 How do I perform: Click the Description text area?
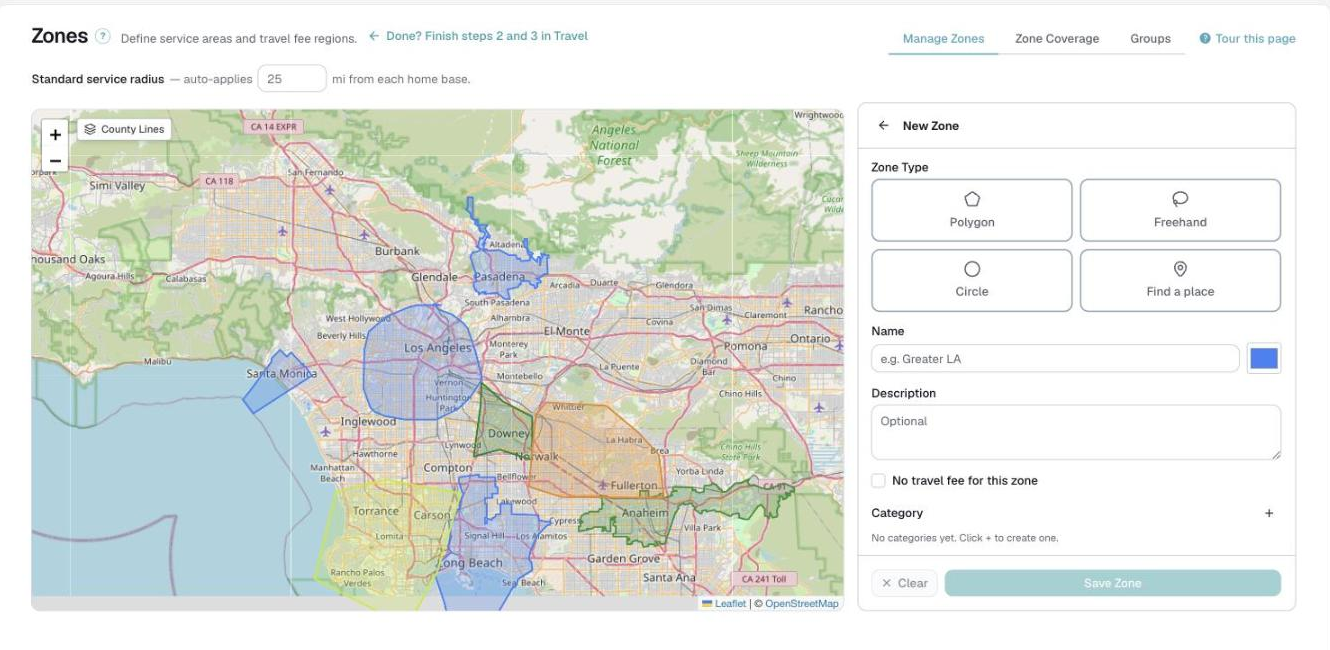click(x=1076, y=432)
